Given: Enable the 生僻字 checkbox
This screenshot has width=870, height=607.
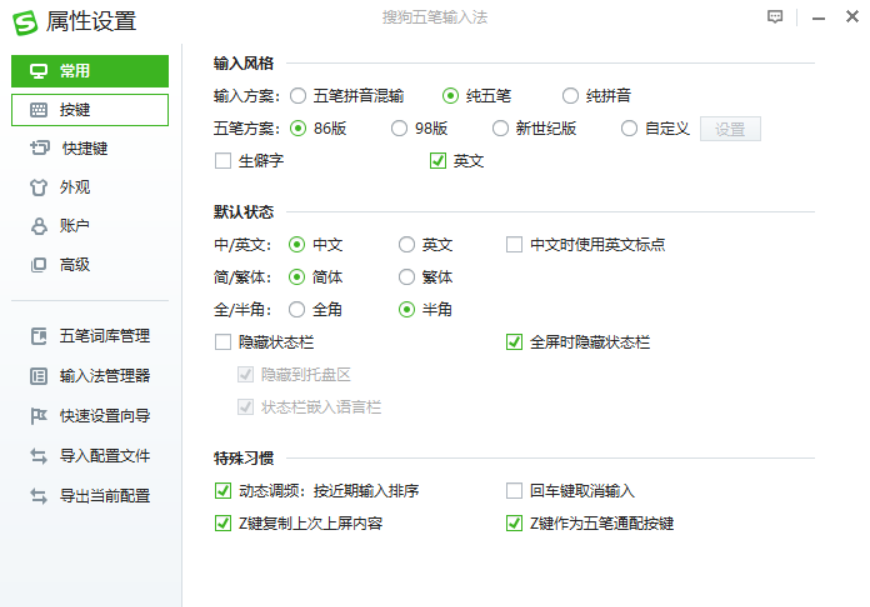Looking at the screenshot, I should point(223,160).
